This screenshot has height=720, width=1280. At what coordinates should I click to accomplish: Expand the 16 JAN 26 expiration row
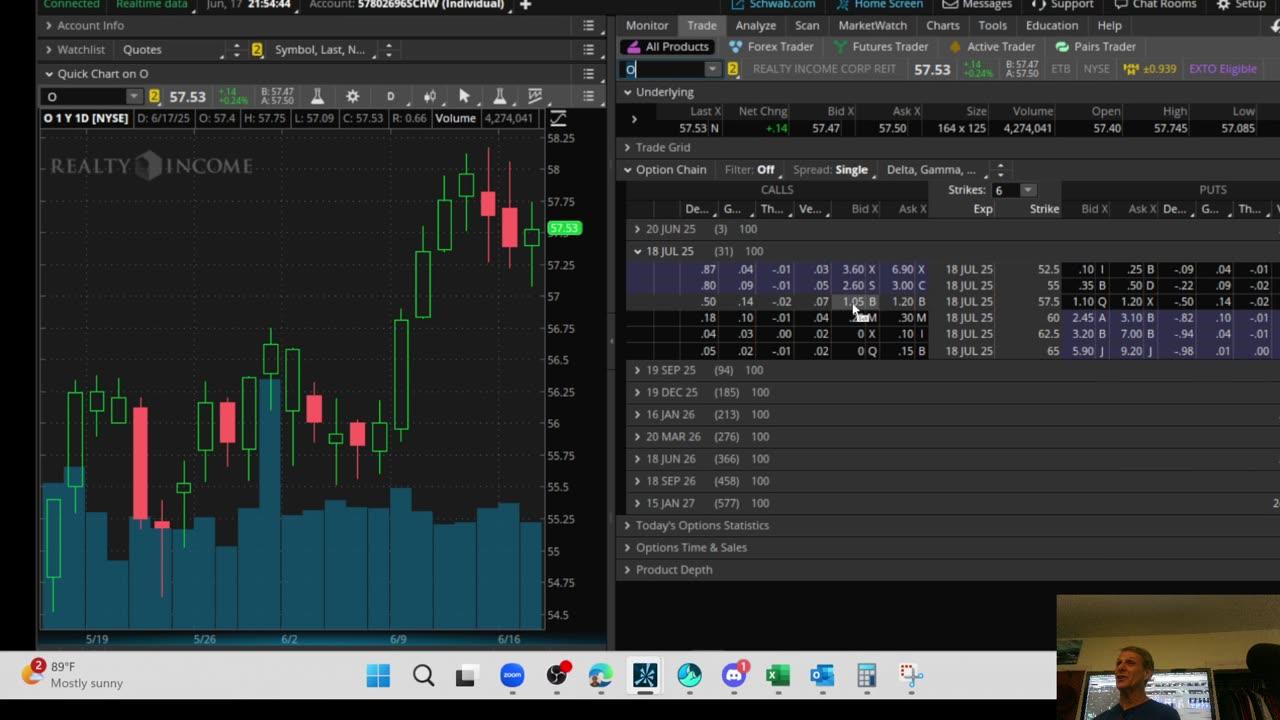click(637, 414)
